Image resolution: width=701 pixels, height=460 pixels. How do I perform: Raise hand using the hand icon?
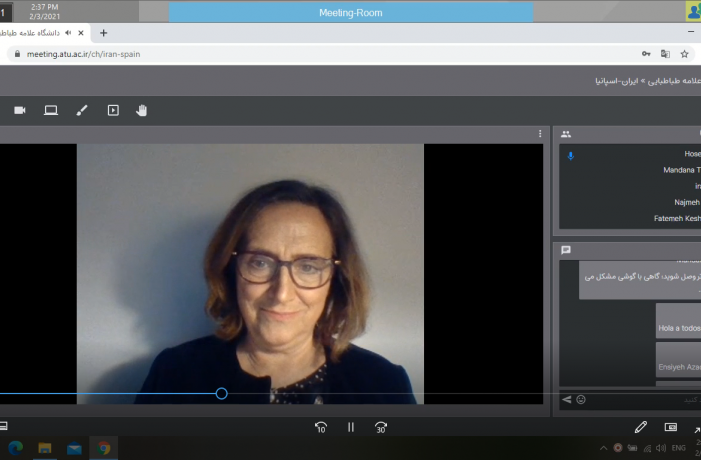(x=141, y=110)
